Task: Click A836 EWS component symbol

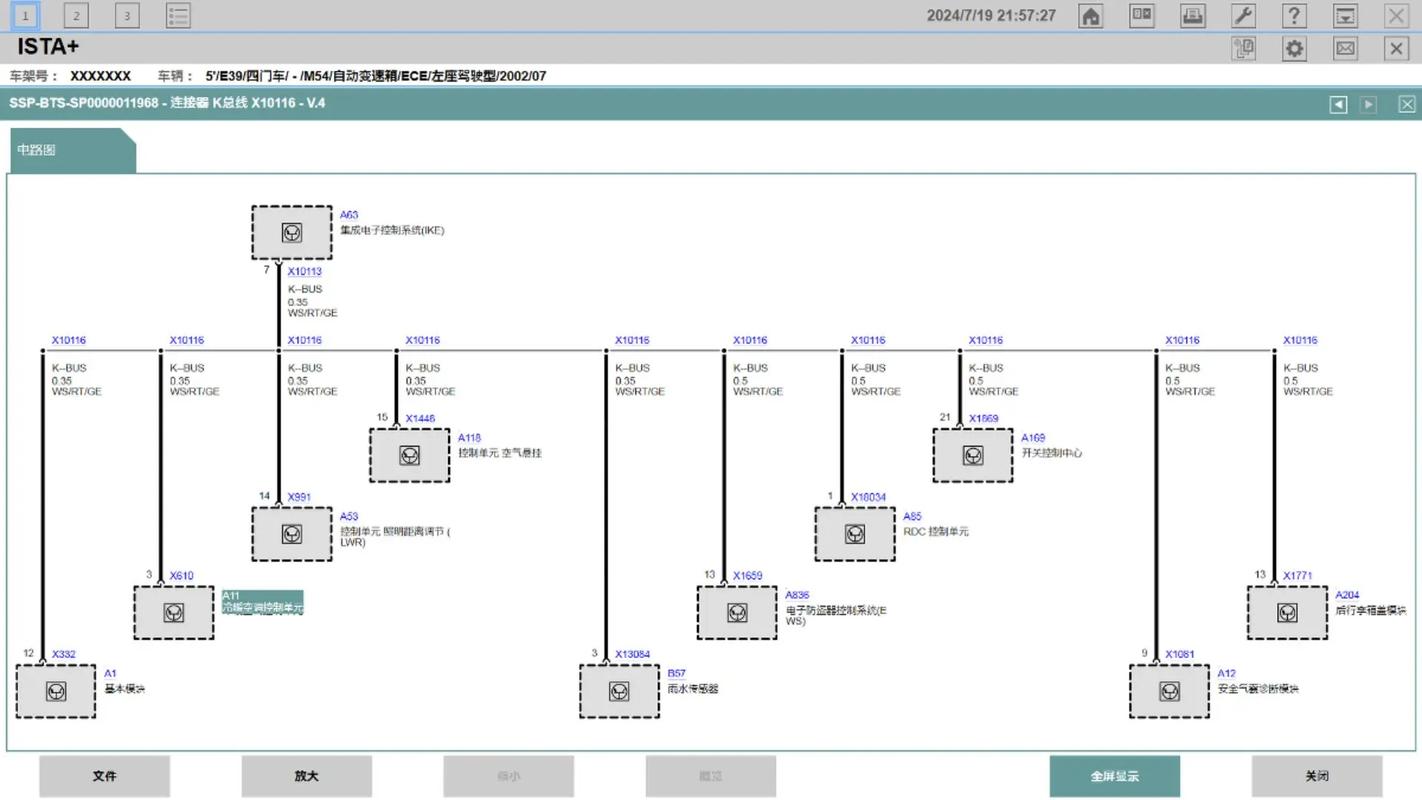Action: pos(737,613)
